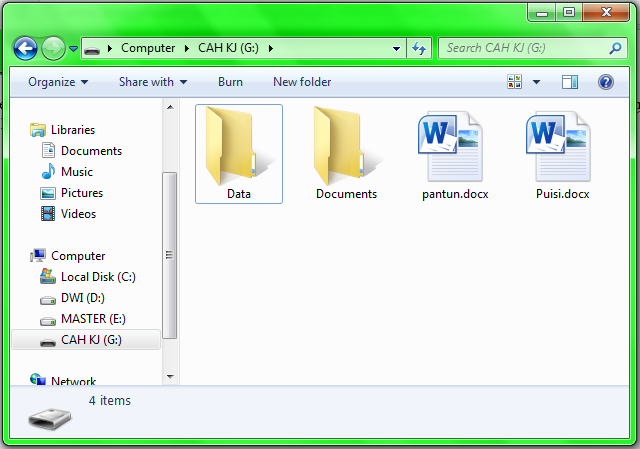
Task: Expand the arrow before Computer in address bar
Action: point(110,49)
